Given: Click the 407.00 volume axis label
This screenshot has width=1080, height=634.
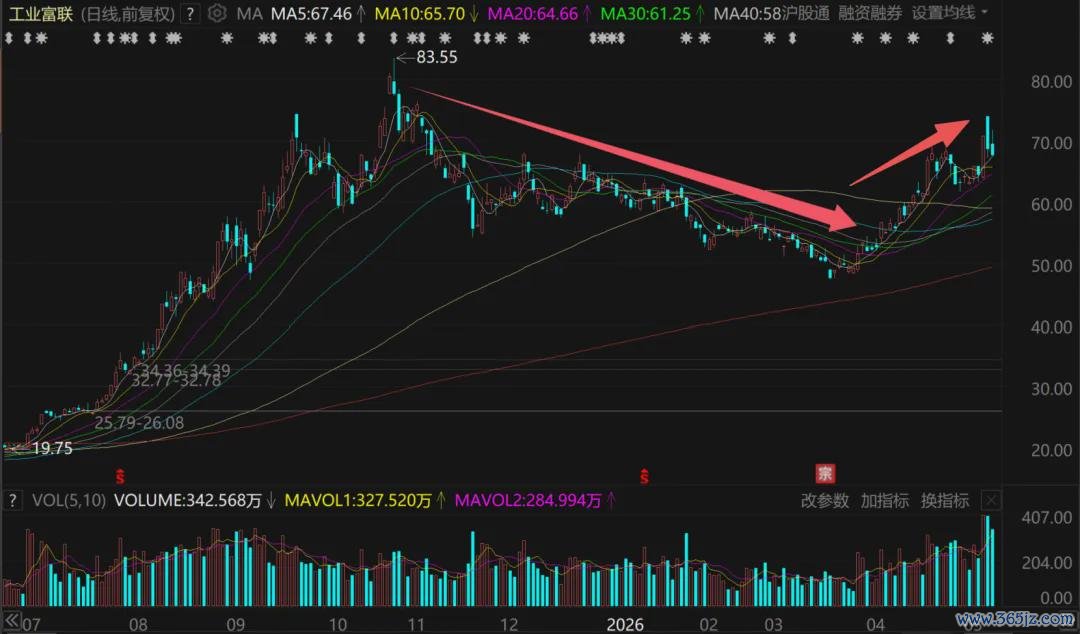Looking at the screenshot, I should click(1046, 518).
